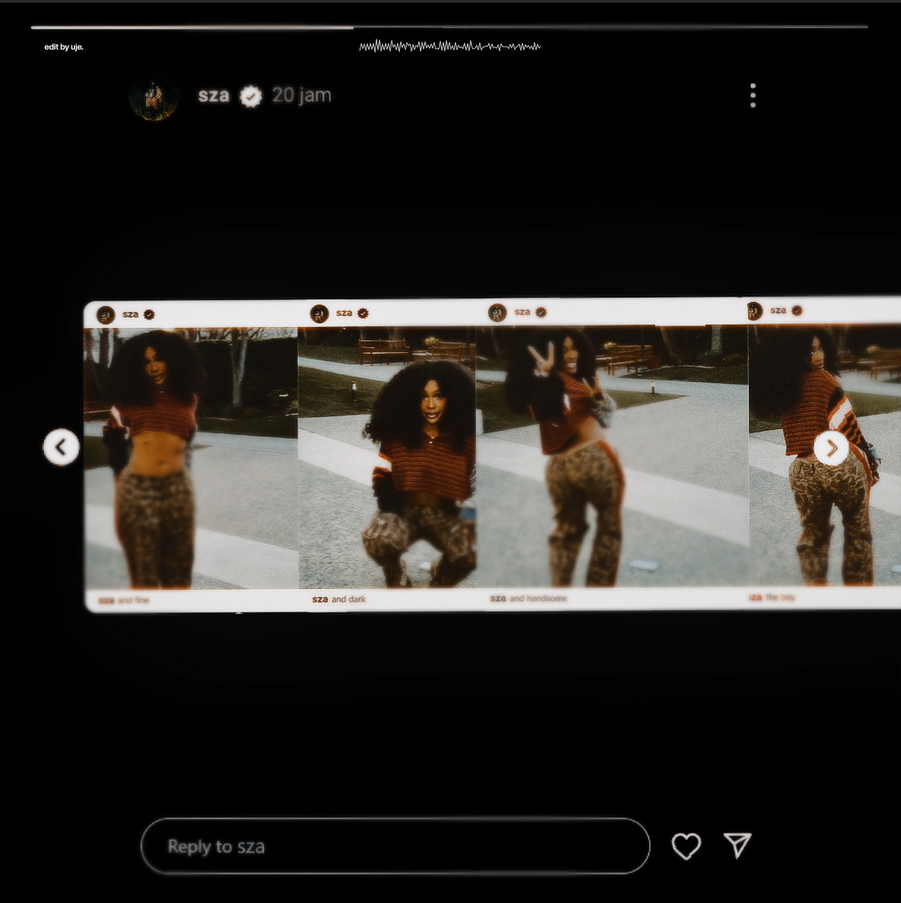Click the verified badge beside sza in the story header

tap(251, 96)
